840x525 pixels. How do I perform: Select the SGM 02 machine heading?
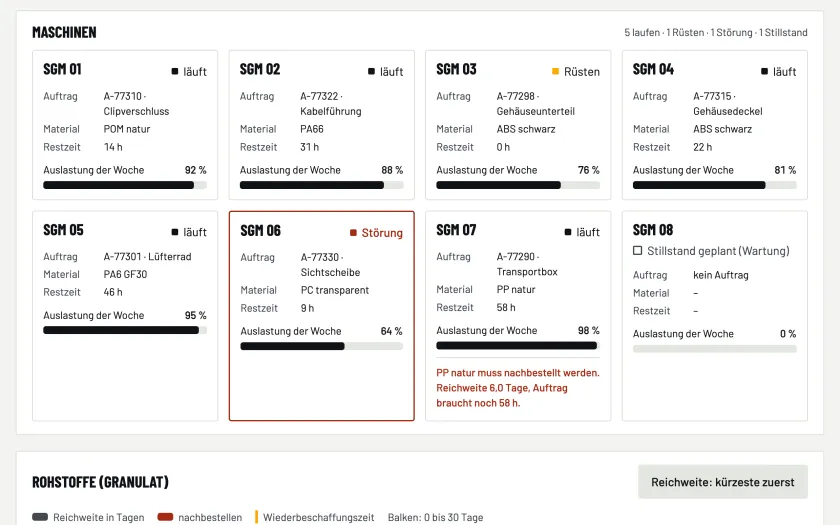click(260, 69)
